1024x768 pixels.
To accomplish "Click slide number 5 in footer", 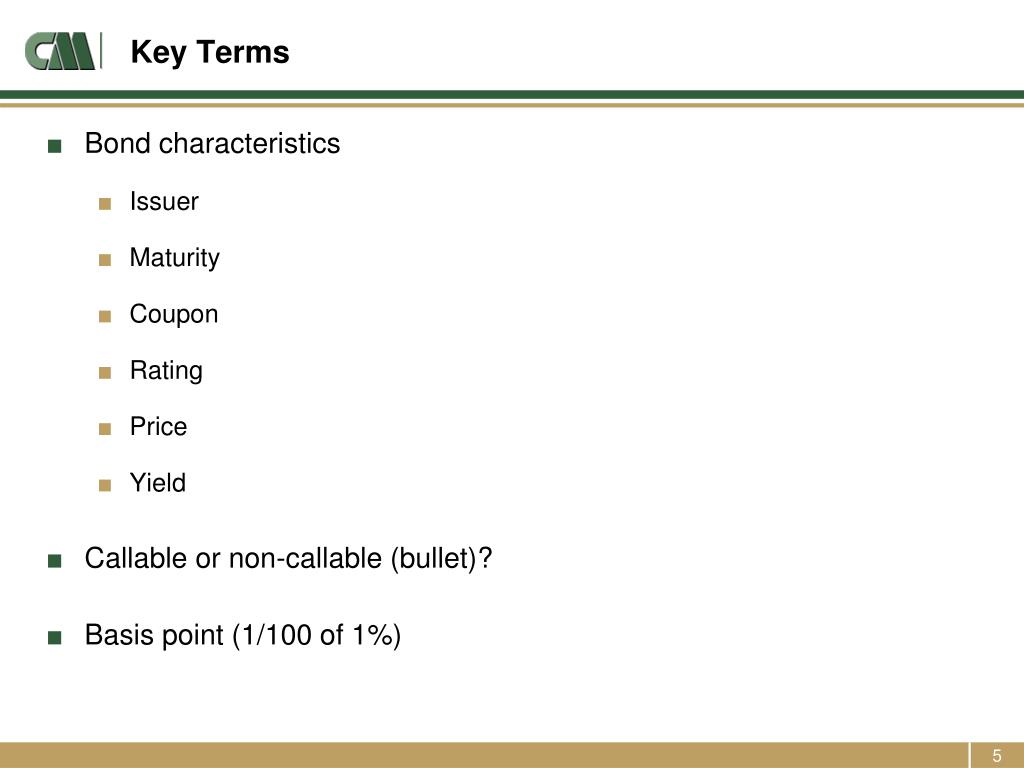I will (997, 756).
